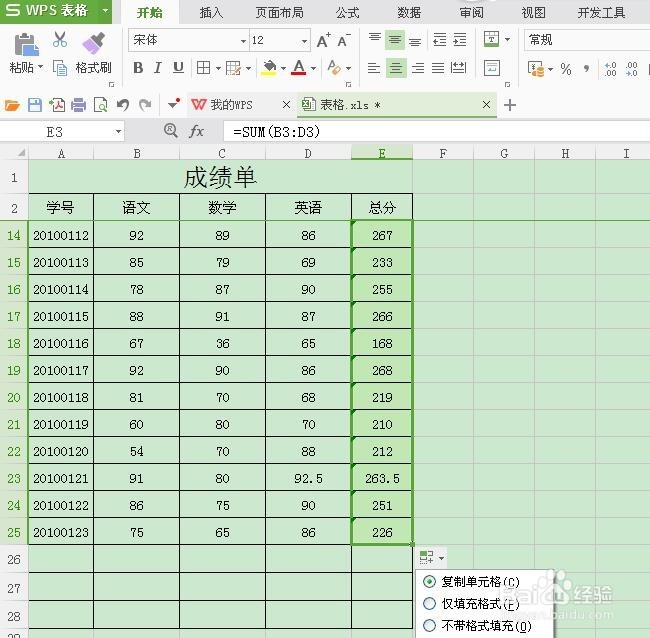Click the Wrap text icon
Viewport: 650px width, 638px height.
point(492,68)
